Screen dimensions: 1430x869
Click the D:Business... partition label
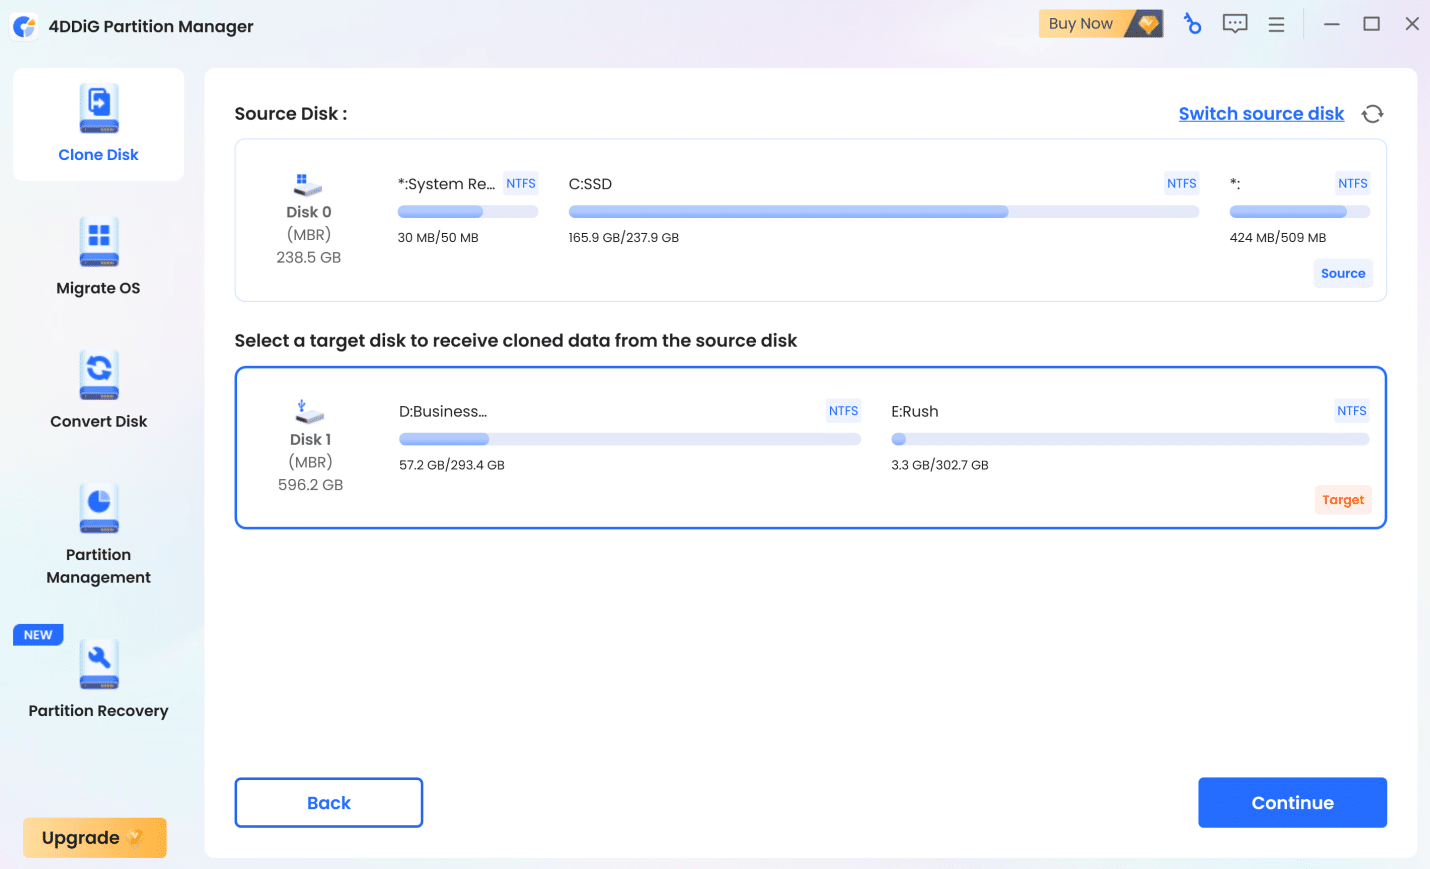[x=443, y=412]
